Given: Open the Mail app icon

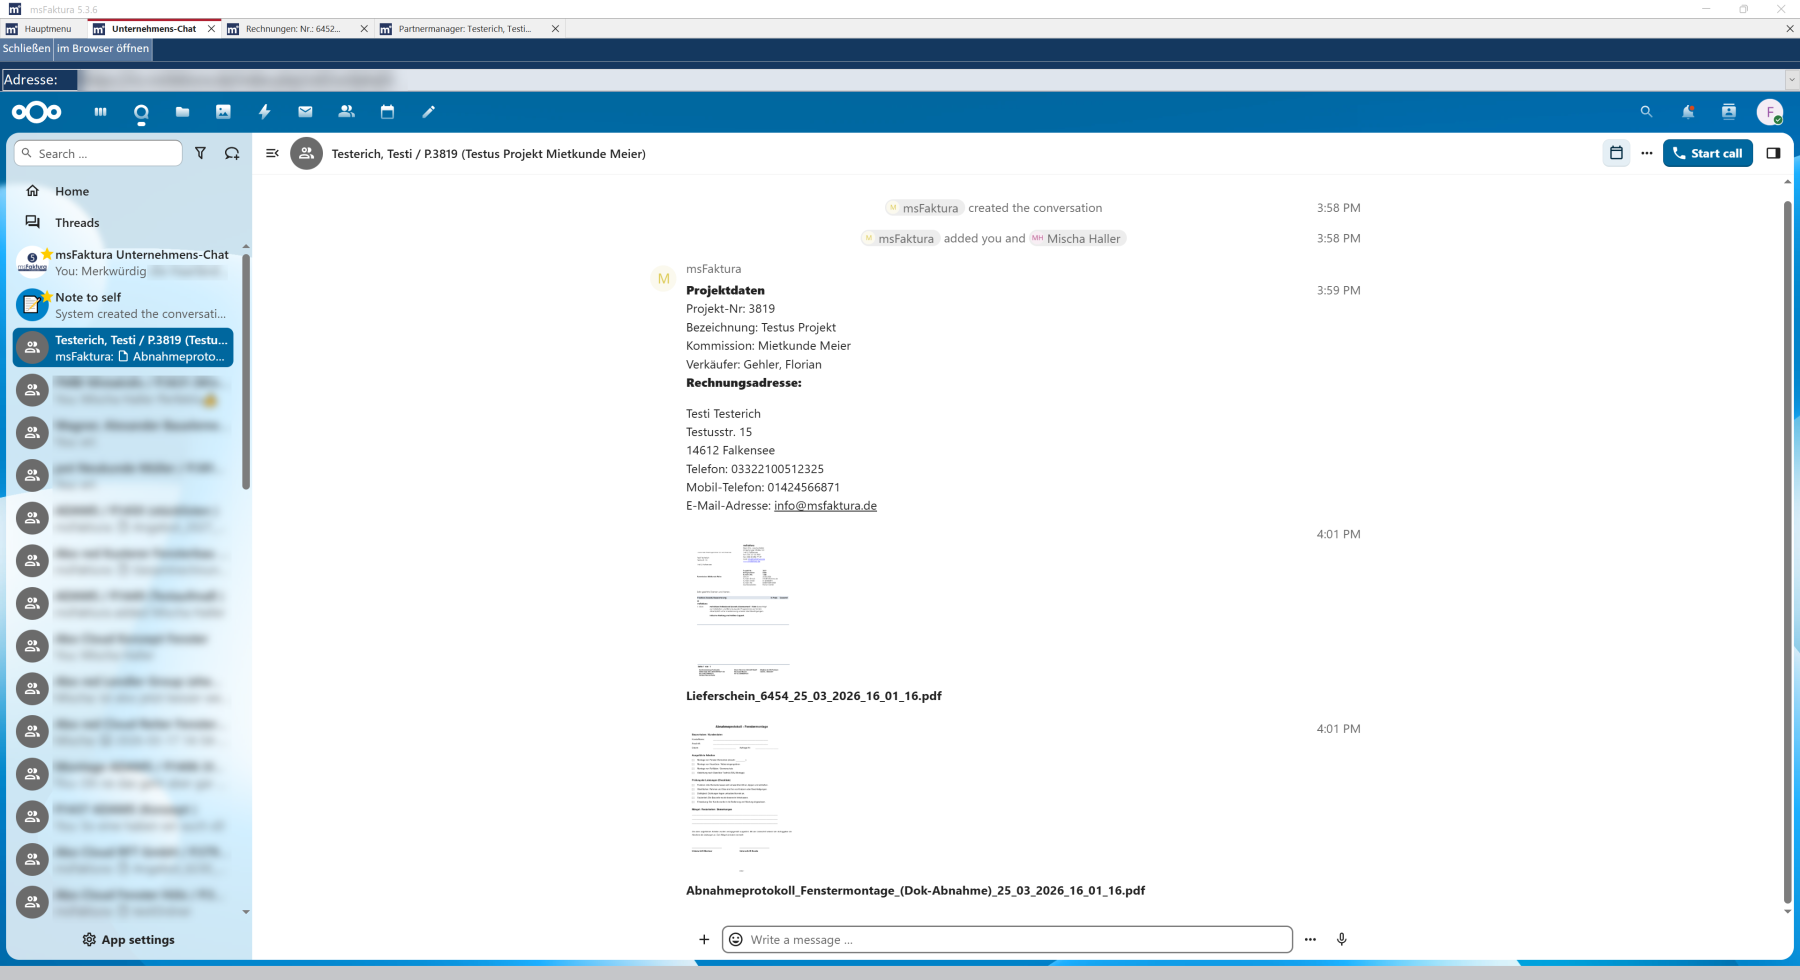Looking at the screenshot, I should click(305, 112).
